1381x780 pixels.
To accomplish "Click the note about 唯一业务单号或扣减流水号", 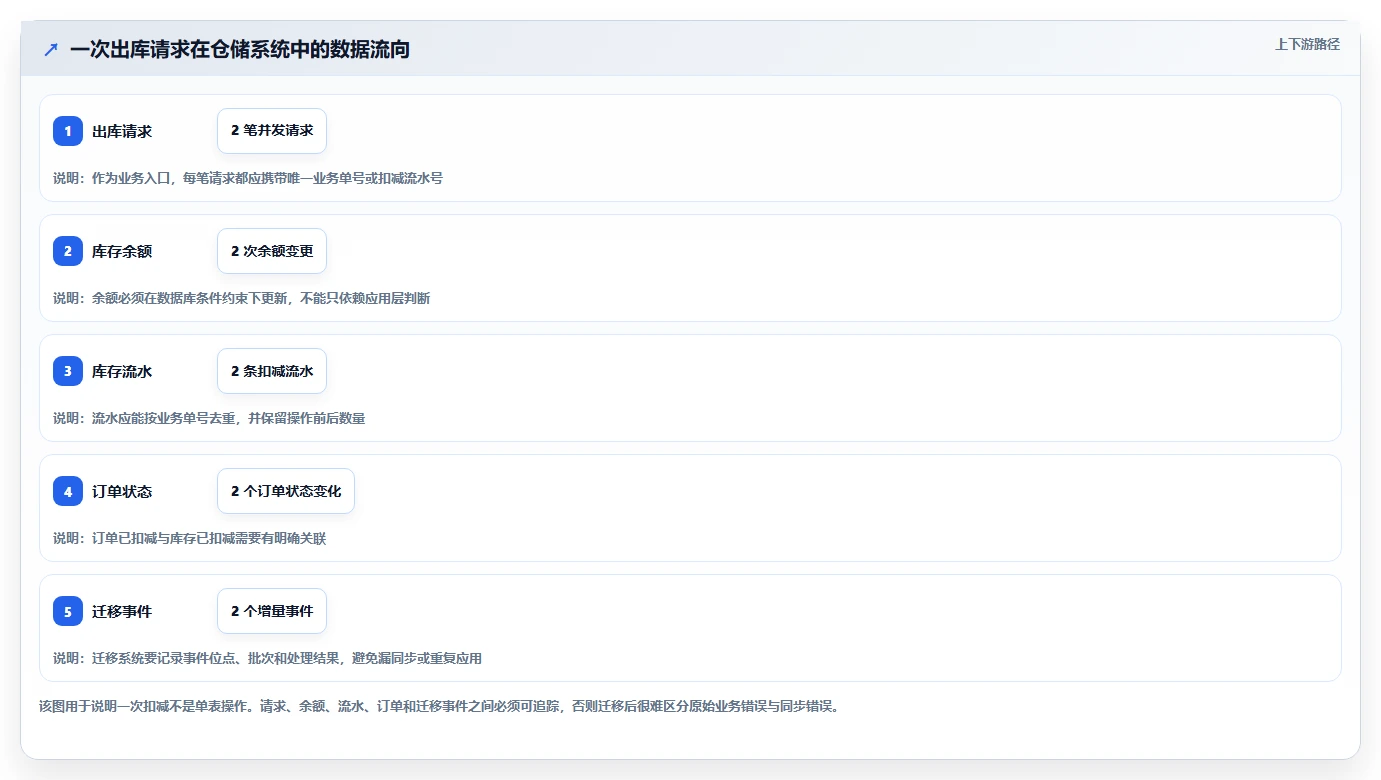I will (248, 178).
